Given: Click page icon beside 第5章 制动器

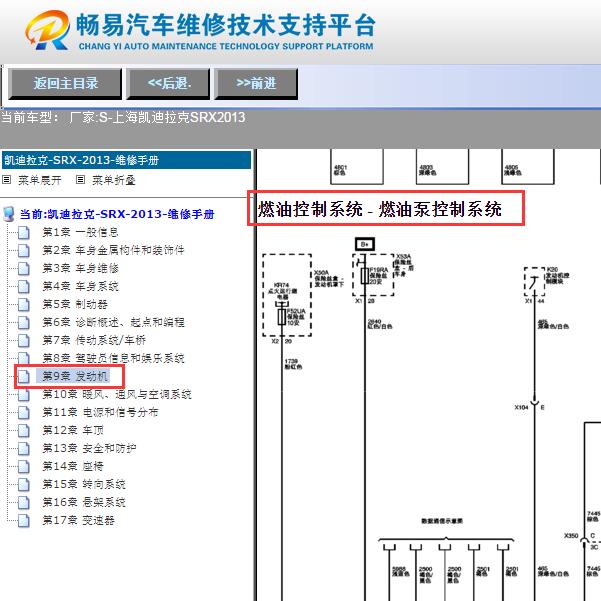Looking at the screenshot, I should [24, 305].
